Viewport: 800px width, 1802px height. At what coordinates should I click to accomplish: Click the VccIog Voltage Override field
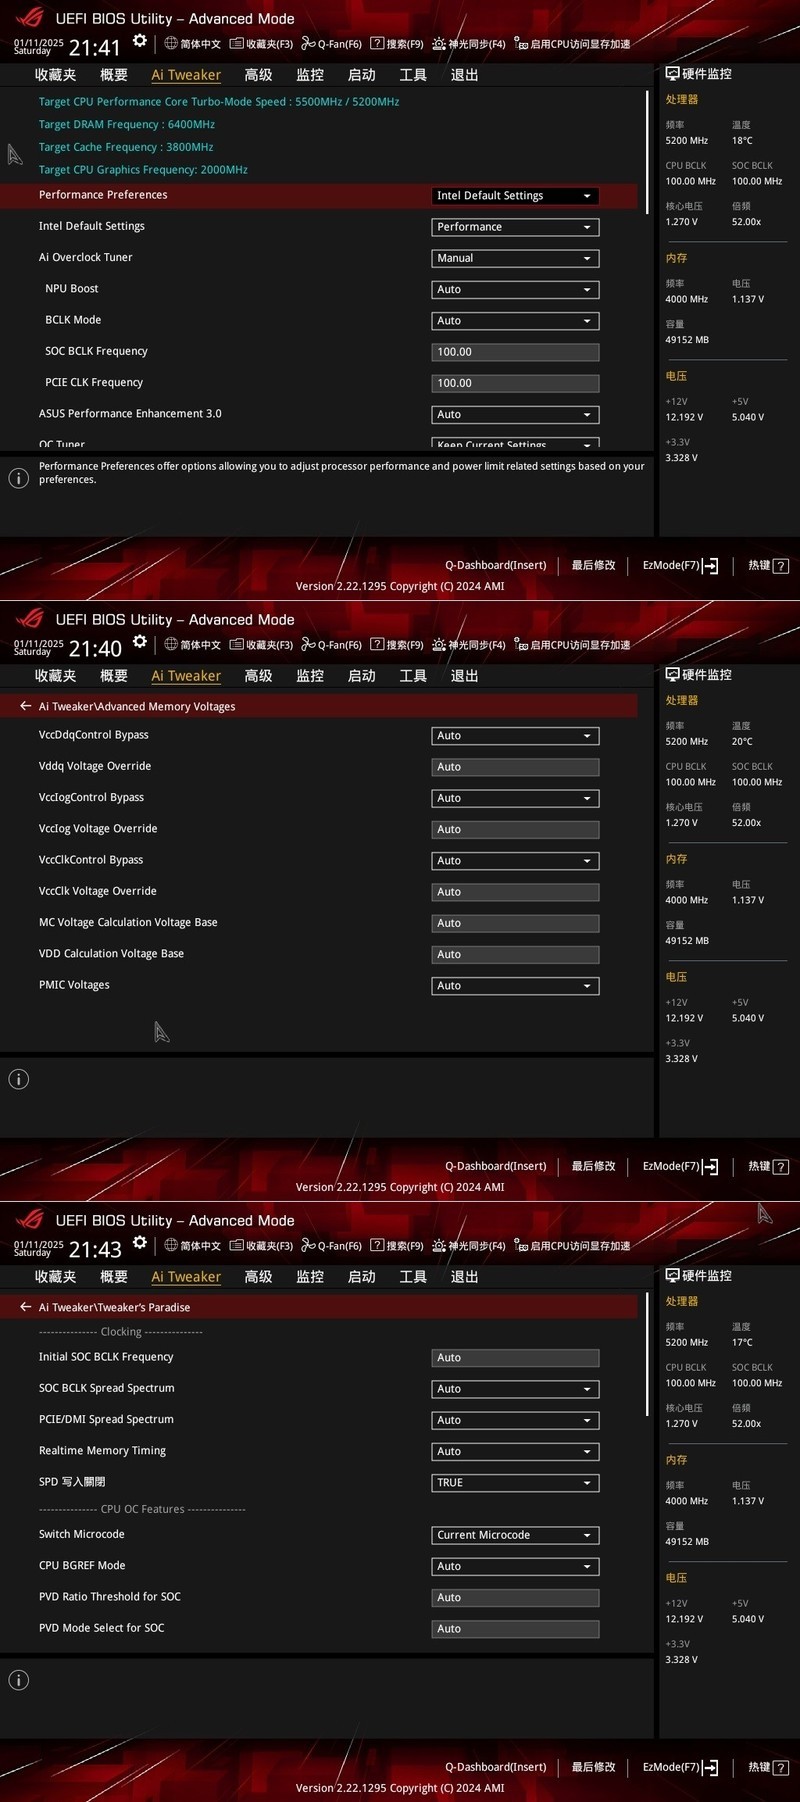(x=515, y=829)
